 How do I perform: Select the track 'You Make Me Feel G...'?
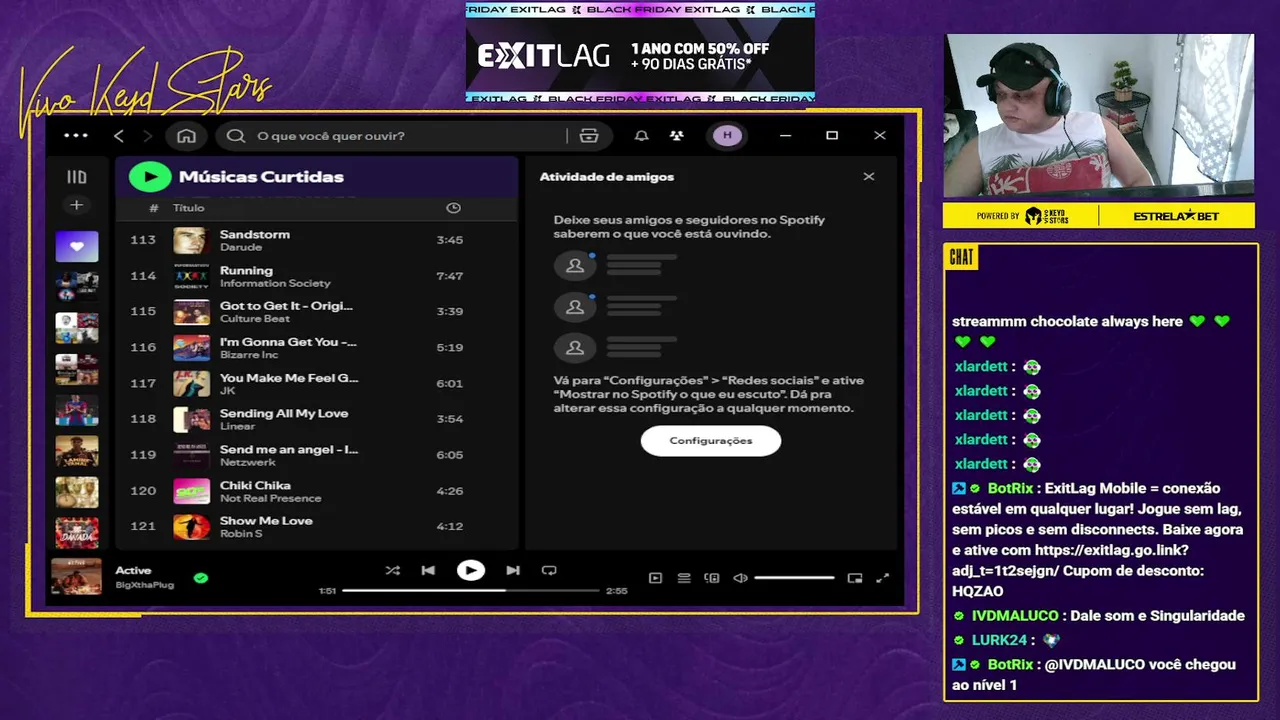pyautogui.click(x=289, y=378)
